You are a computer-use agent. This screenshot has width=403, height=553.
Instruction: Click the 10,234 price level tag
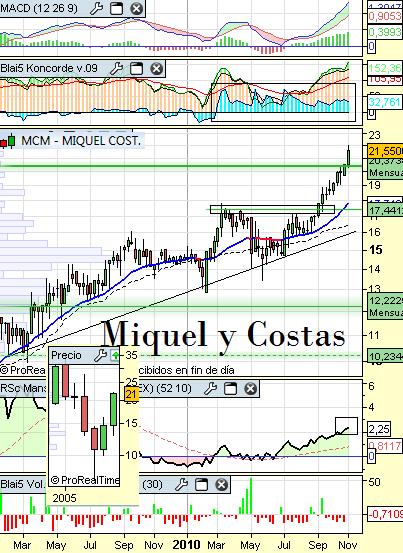(x=385, y=357)
